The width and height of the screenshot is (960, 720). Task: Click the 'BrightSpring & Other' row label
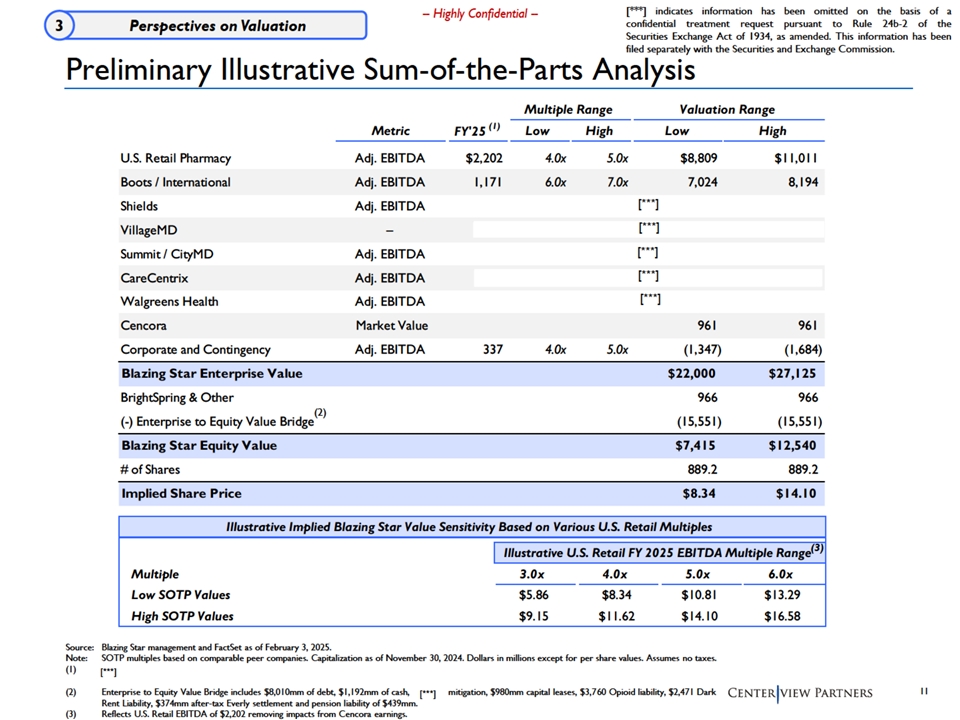click(177, 397)
